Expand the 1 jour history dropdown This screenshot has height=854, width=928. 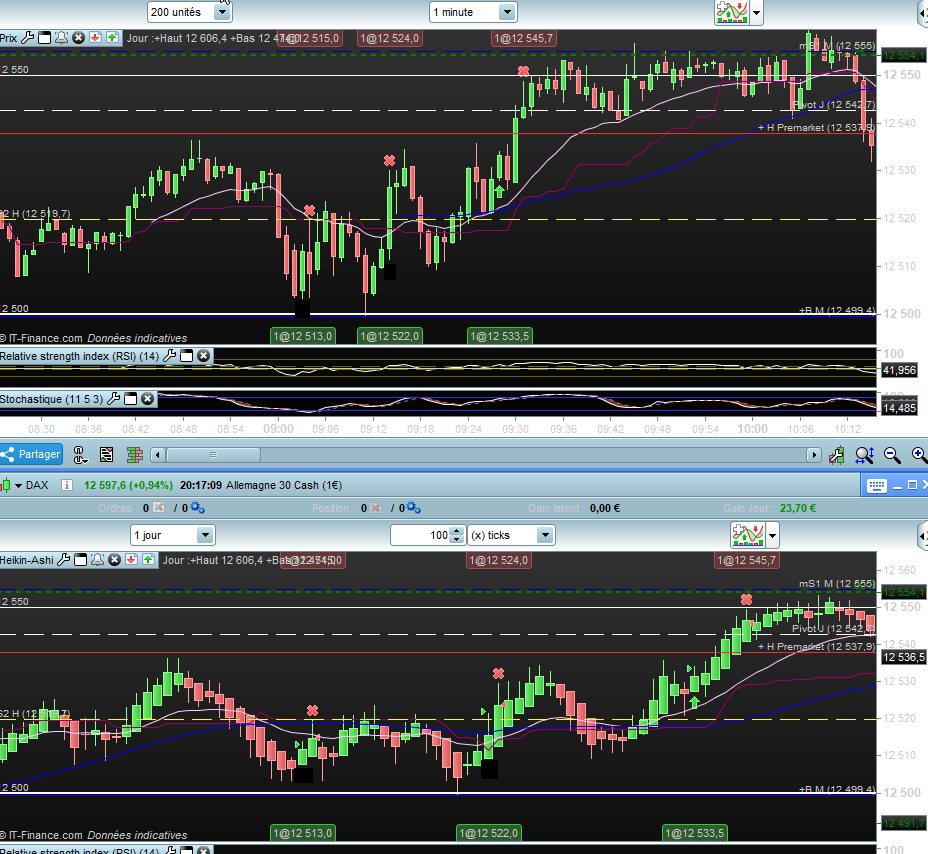pyautogui.click(x=205, y=535)
